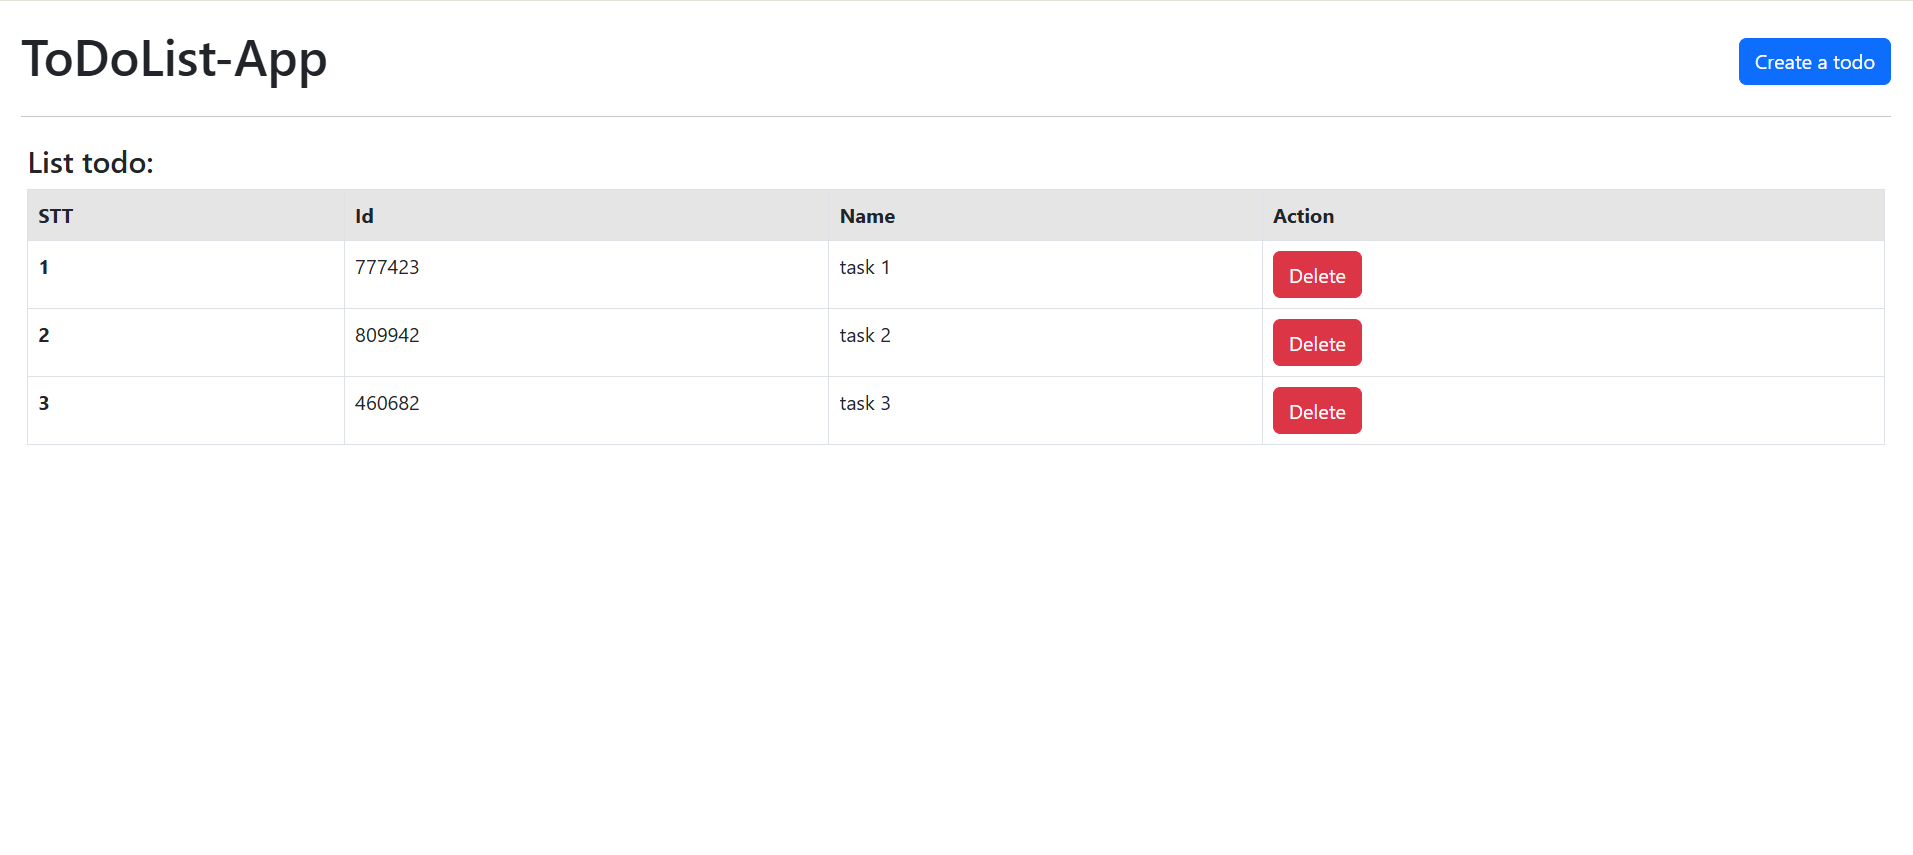Select the Action column header
This screenshot has width=1913, height=855.
[1302, 215]
